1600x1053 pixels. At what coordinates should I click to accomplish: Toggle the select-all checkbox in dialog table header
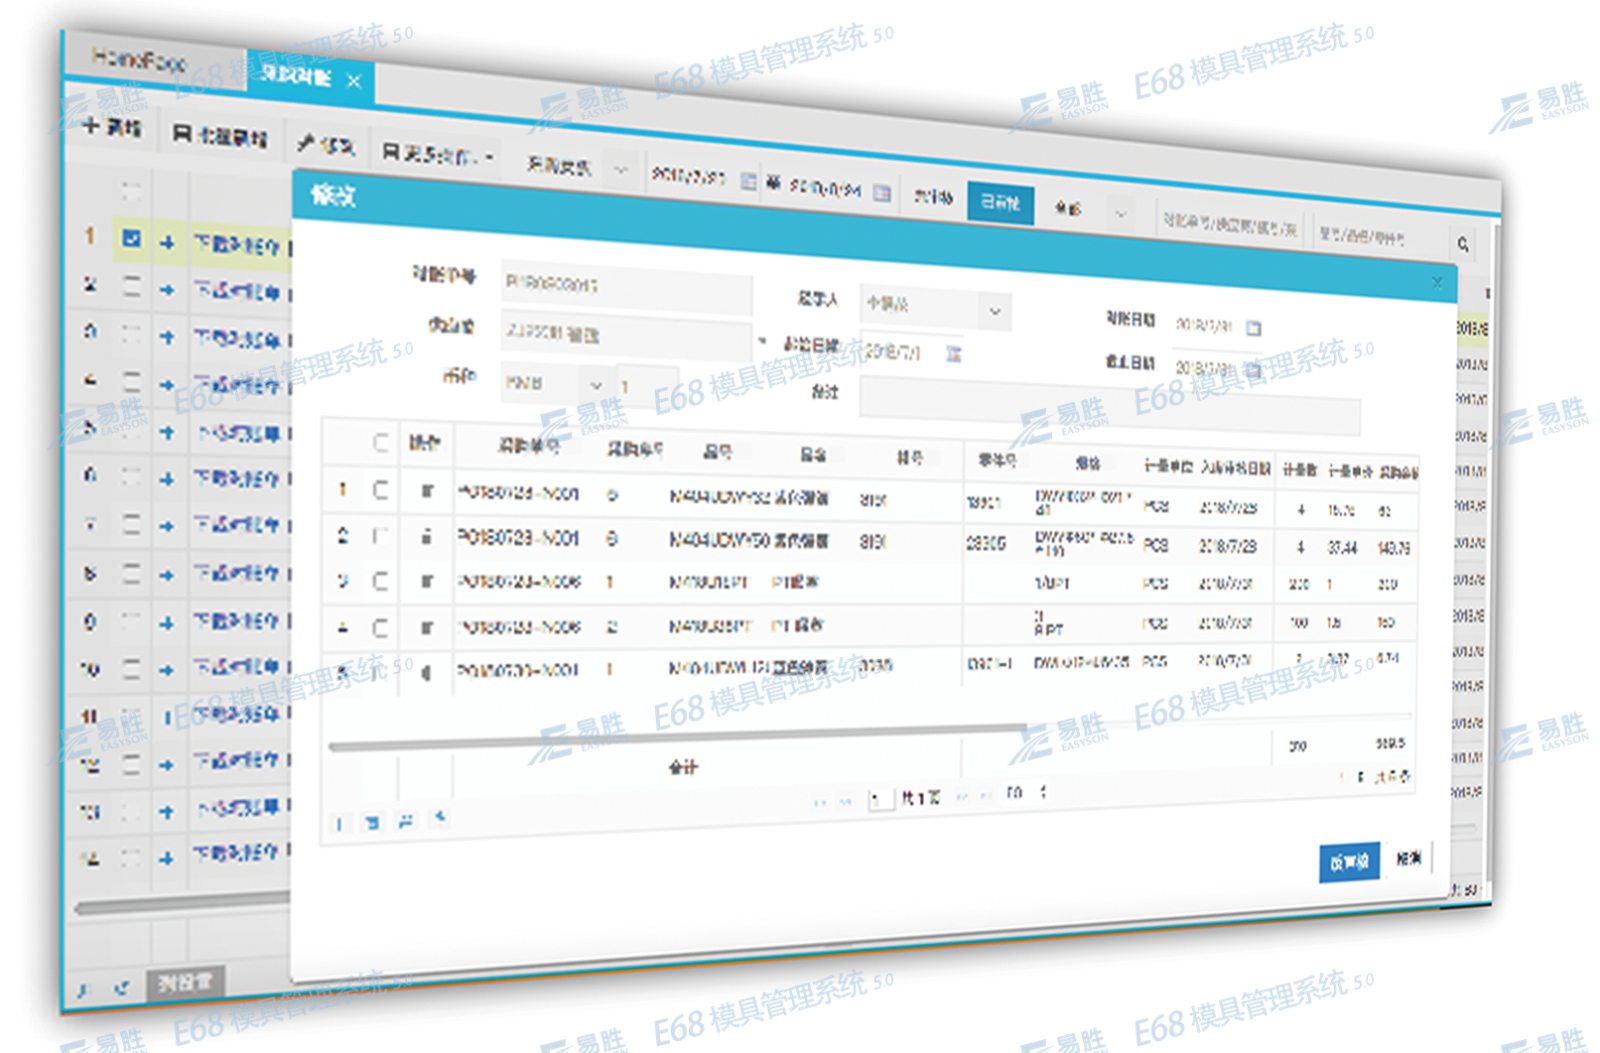click(381, 443)
